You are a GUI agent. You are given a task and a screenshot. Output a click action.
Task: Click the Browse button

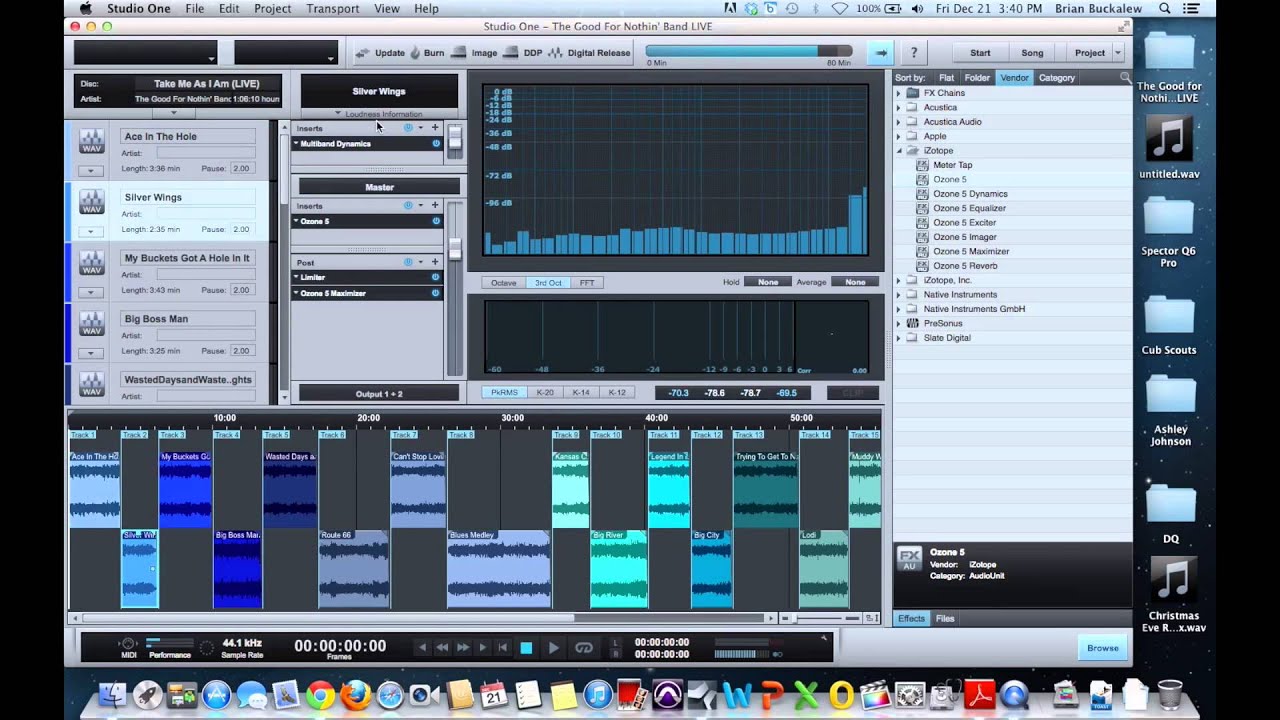click(1103, 648)
